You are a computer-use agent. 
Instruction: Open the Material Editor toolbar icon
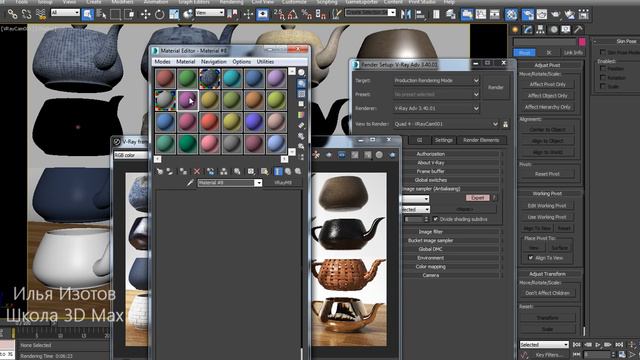tap(511, 15)
